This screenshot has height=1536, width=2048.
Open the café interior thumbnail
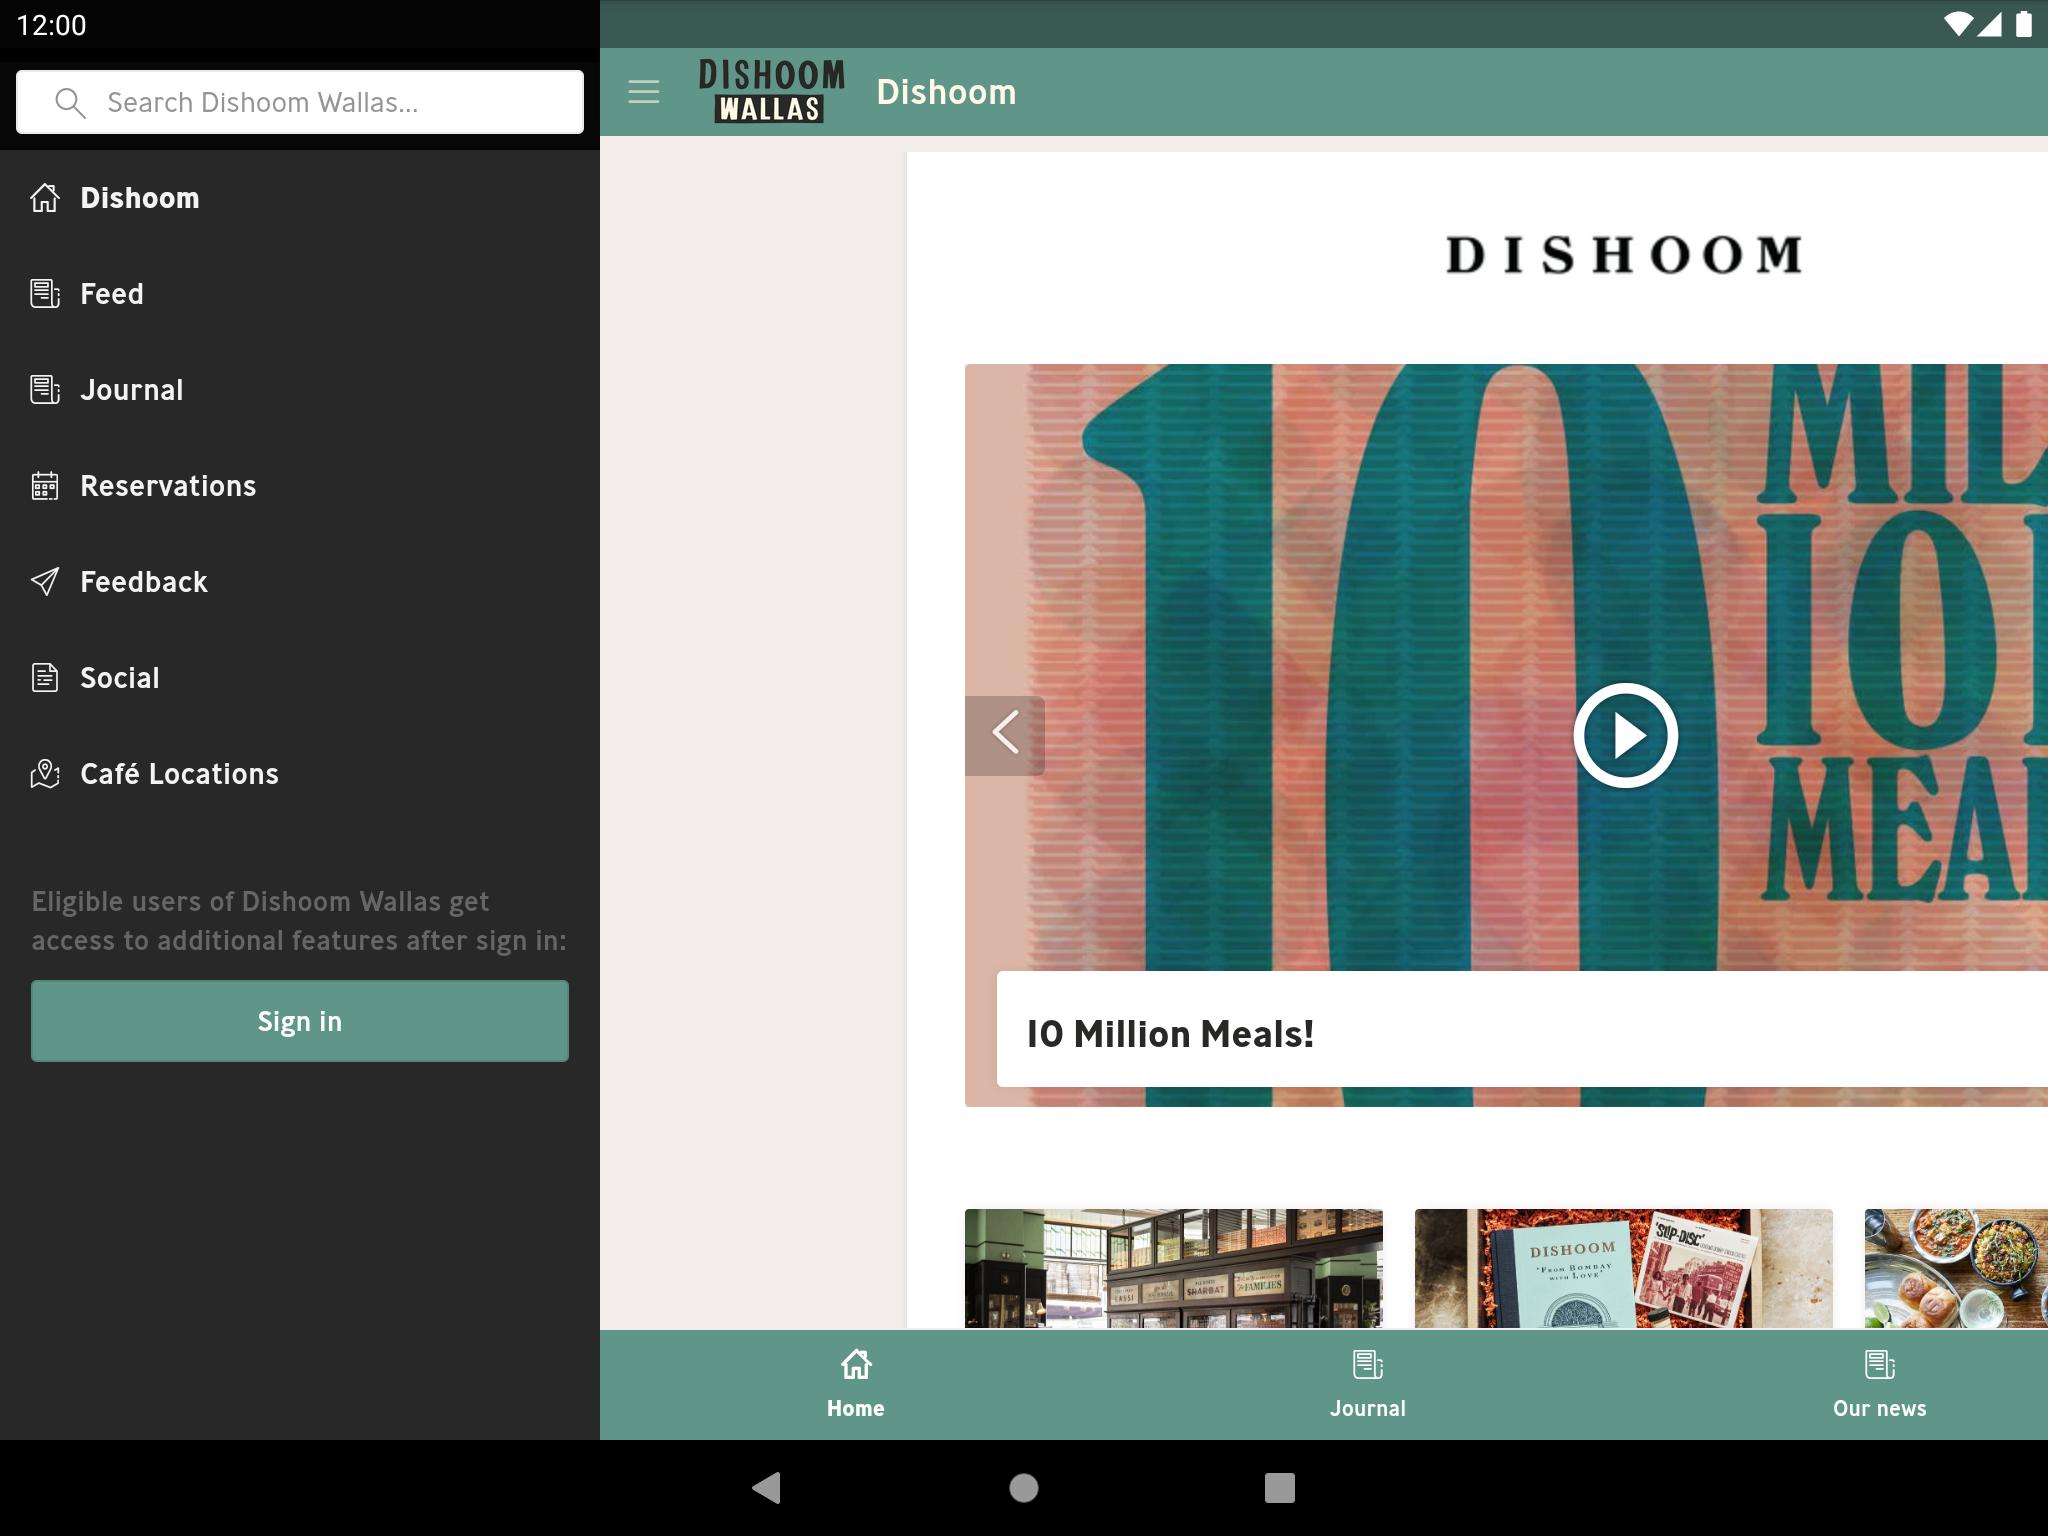[x=1174, y=1268]
